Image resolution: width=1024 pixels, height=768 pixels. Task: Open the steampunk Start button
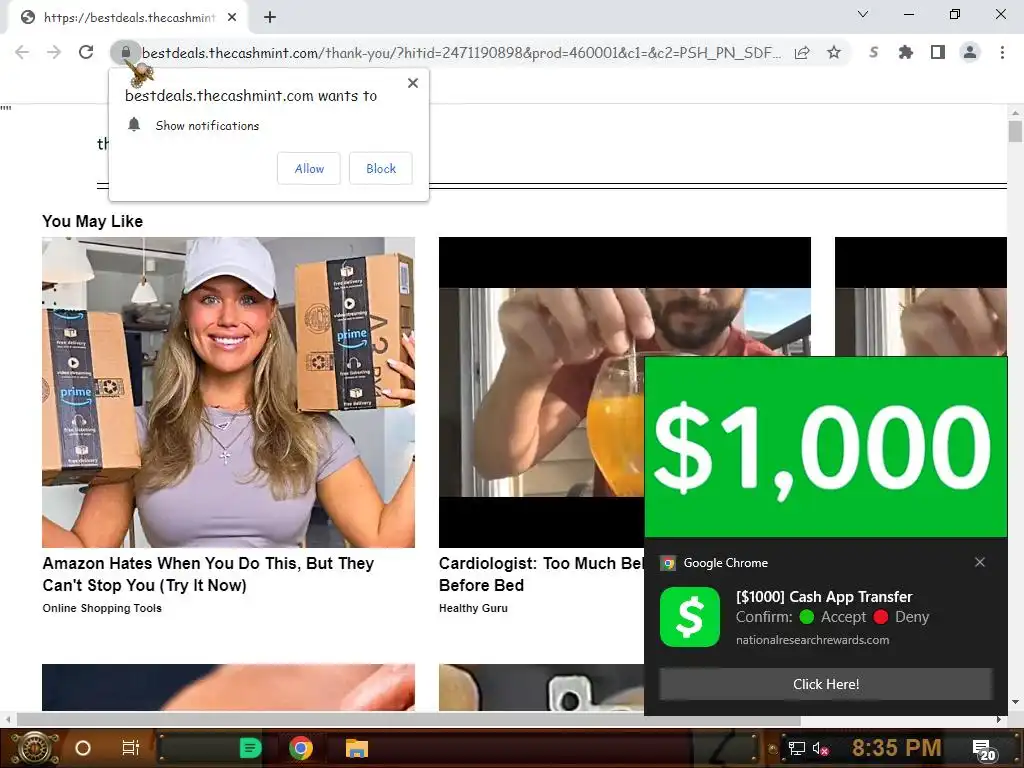click(x=35, y=748)
